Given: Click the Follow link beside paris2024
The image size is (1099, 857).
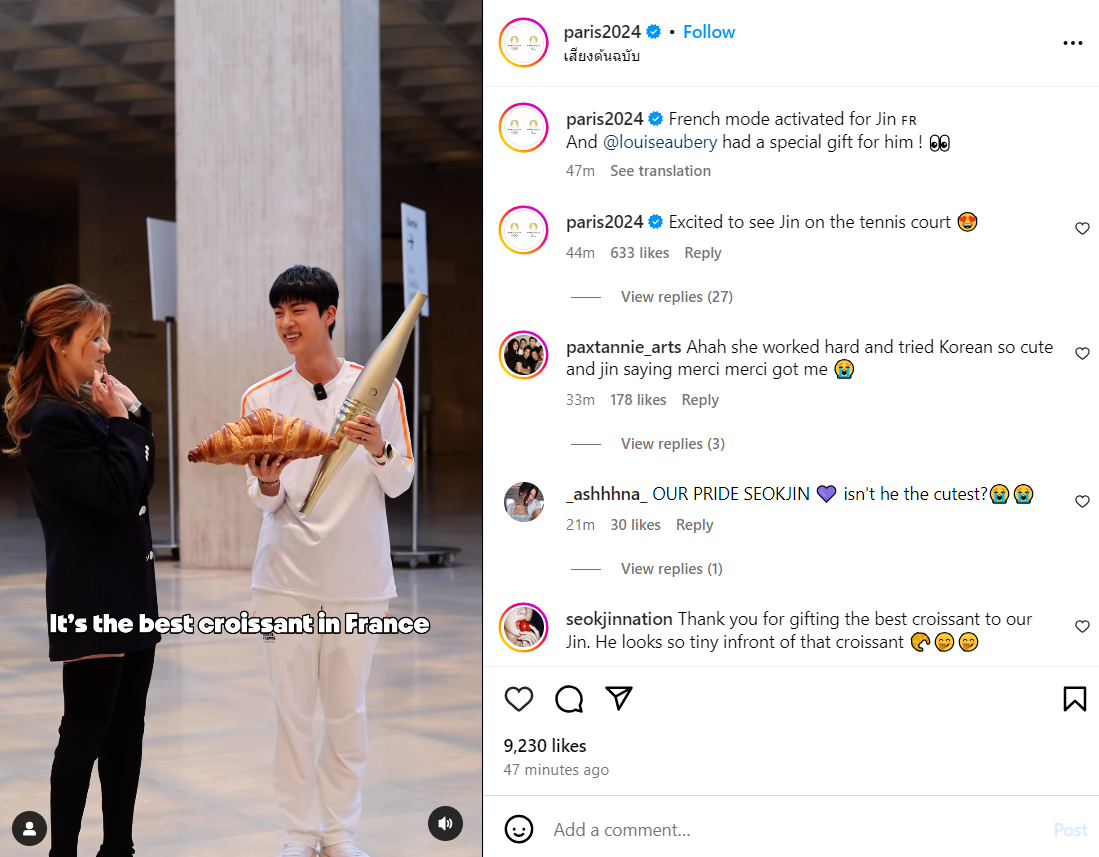Looking at the screenshot, I should coord(709,32).
